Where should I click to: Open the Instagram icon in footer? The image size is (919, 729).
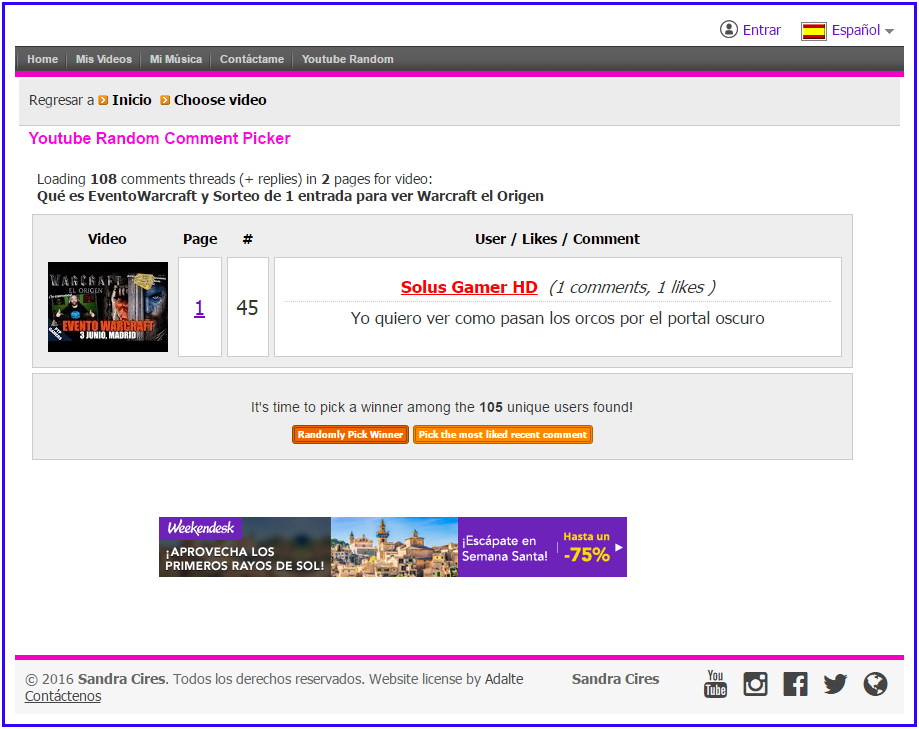coord(755,684)
